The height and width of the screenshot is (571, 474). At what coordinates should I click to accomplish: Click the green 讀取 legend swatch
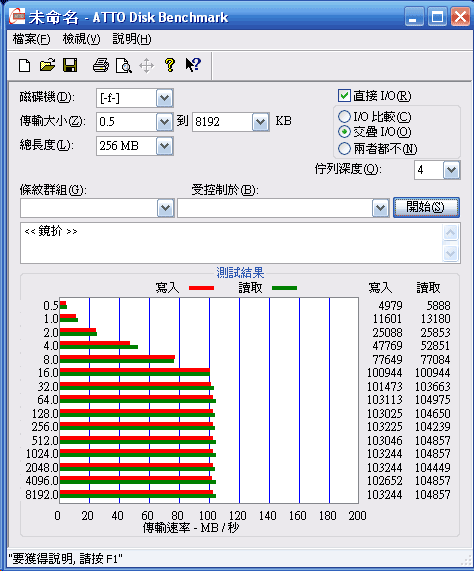click(284, 288)
